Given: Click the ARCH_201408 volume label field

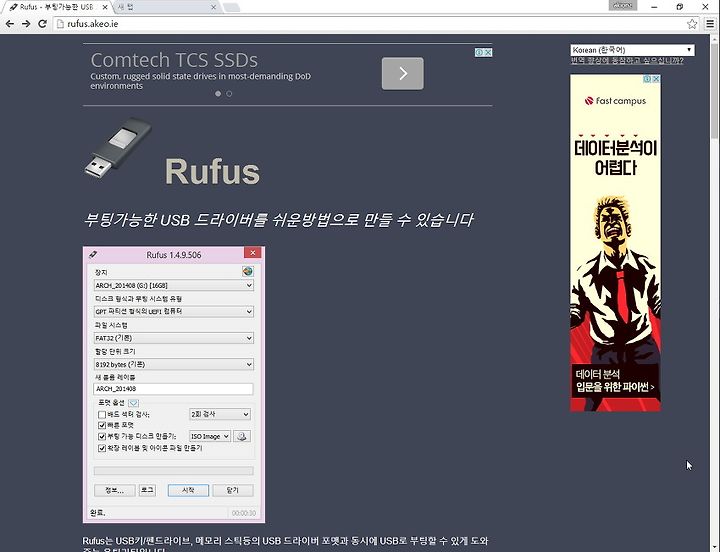Looking at the screenshot, I should point(173,389).
